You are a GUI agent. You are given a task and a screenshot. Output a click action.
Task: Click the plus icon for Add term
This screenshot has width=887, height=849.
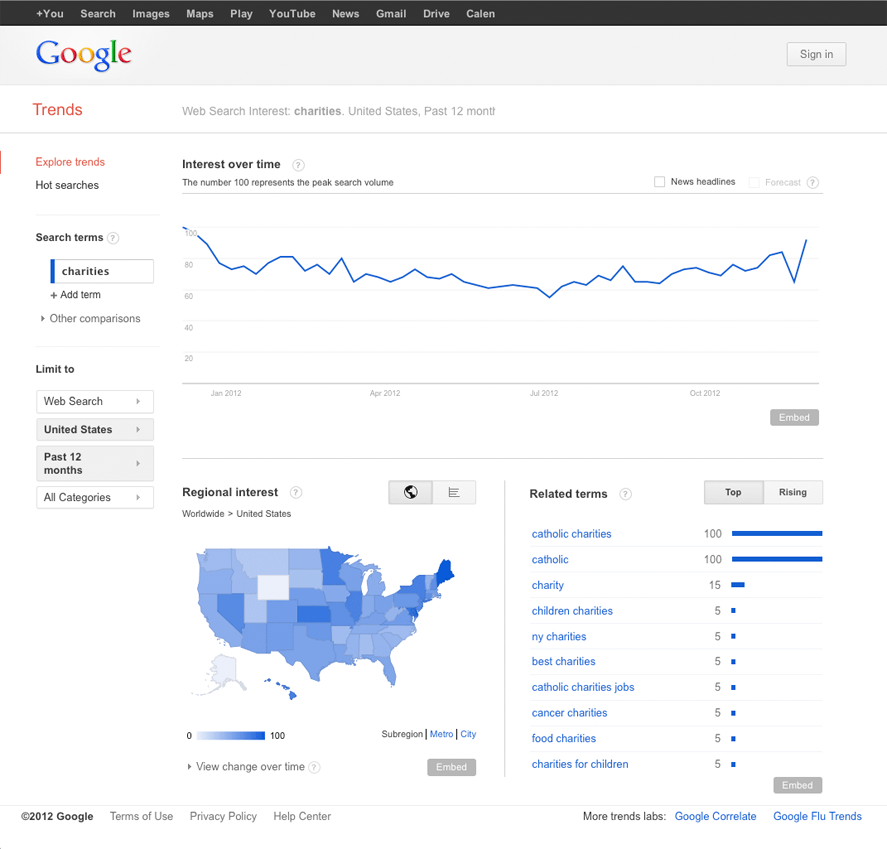[x=54, y=295]
